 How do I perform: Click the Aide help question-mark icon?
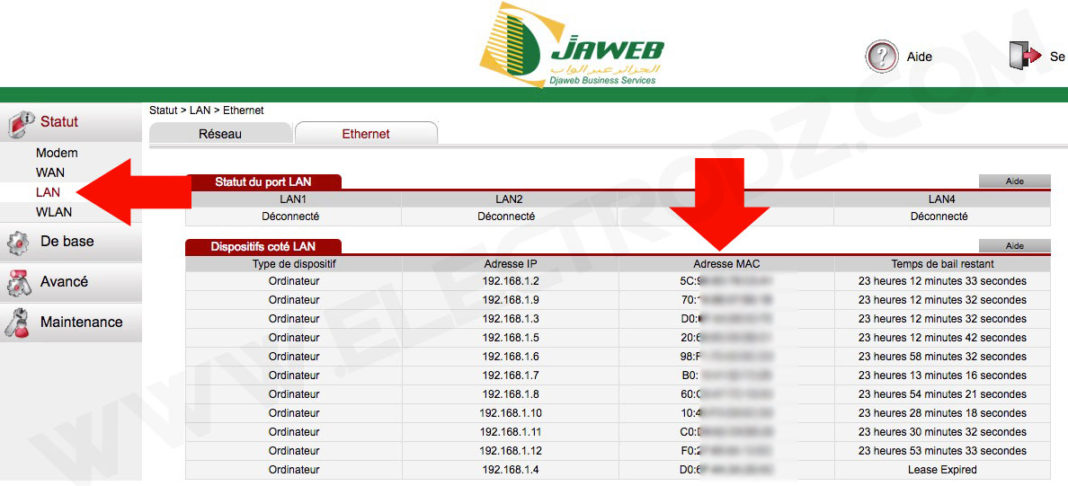(x=881, y=56)
